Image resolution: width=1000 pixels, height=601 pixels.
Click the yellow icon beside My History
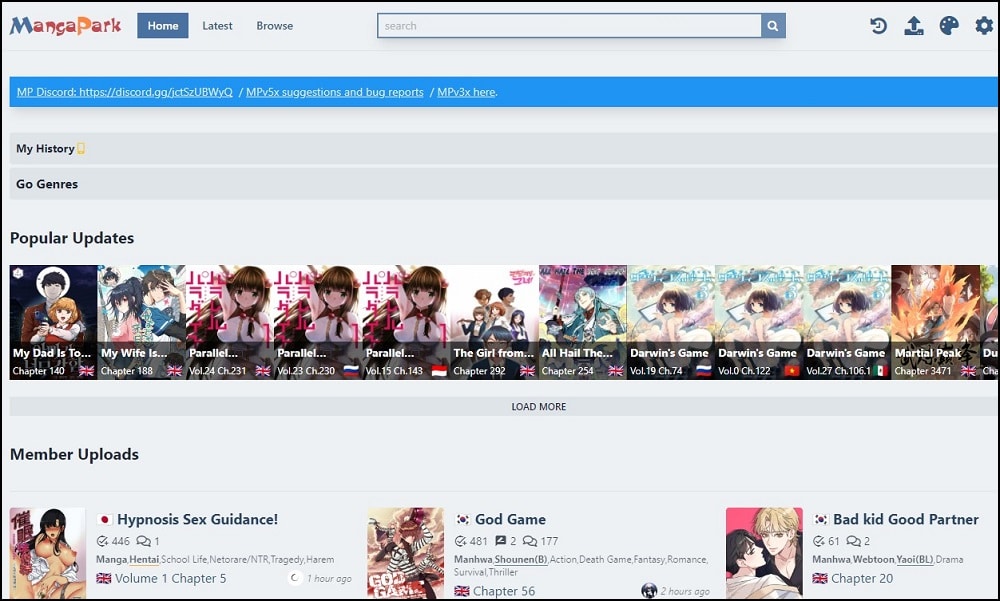[81, 149]
